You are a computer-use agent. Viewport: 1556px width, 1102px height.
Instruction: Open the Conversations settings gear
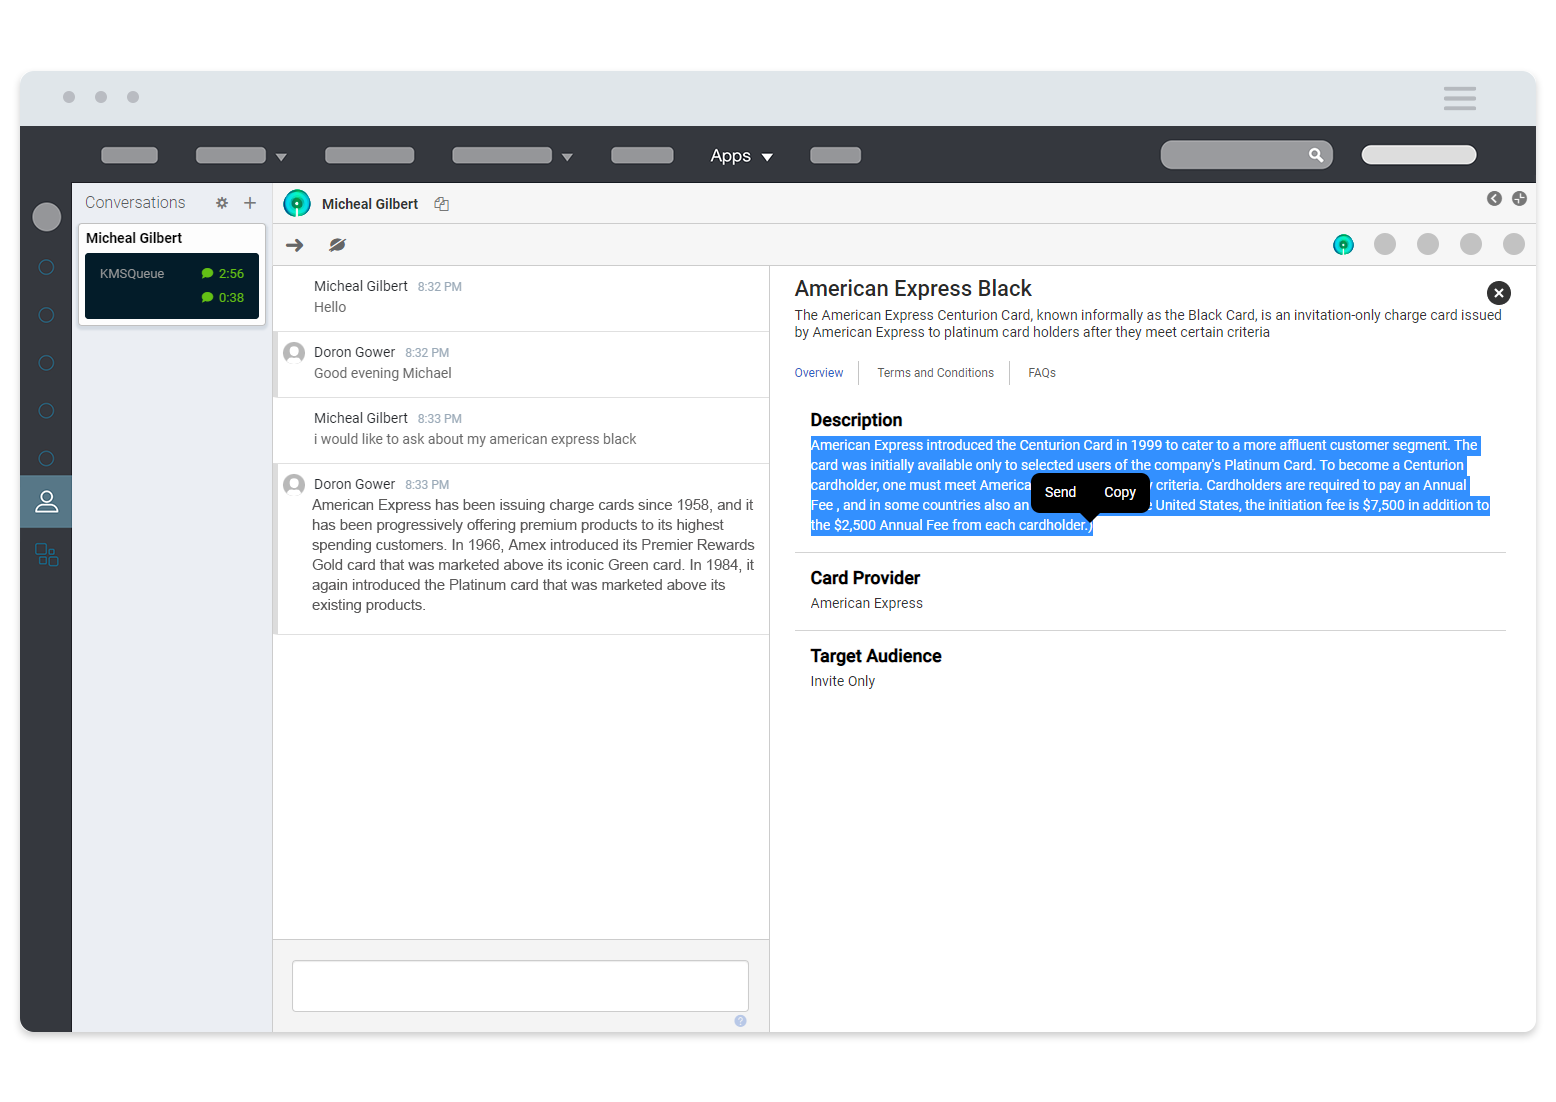point(222,202)
